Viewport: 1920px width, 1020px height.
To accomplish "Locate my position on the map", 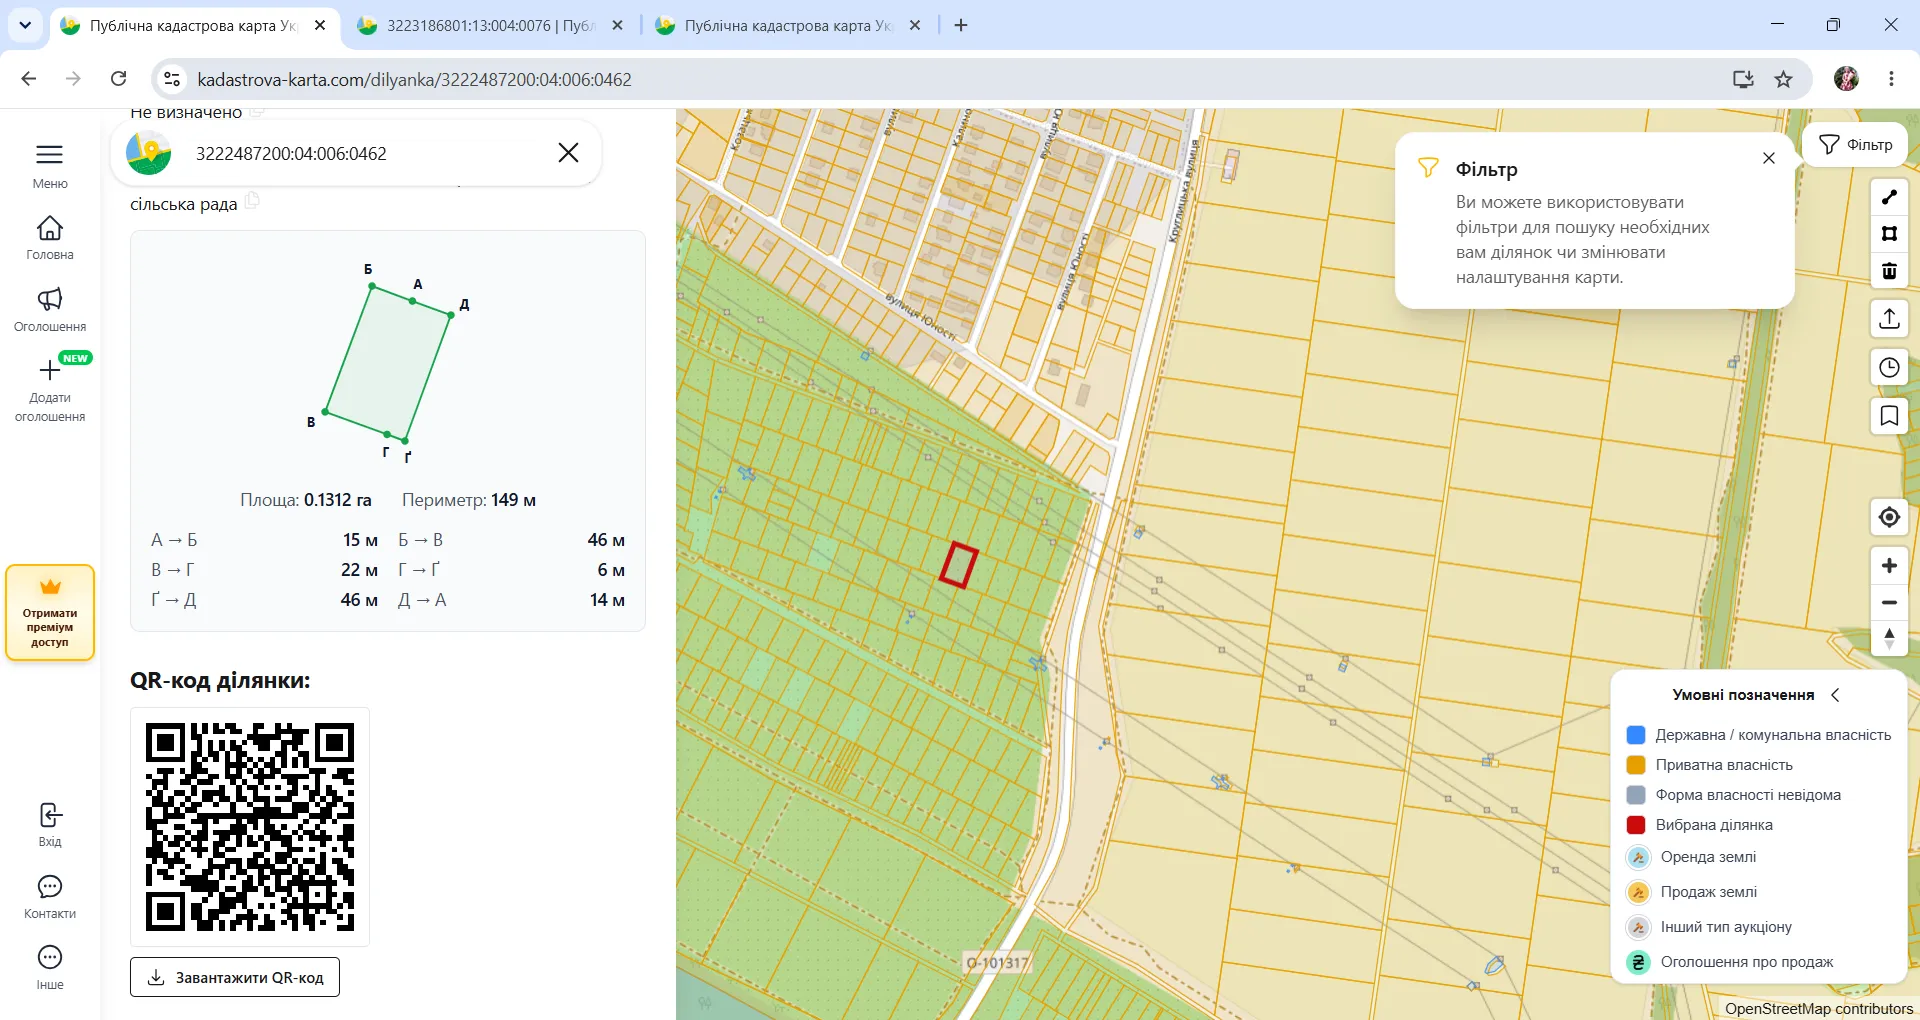I will [x=1889, y=517].
